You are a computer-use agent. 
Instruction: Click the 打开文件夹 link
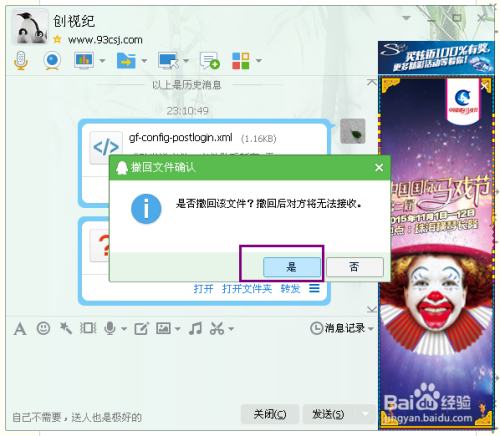point(247,289)
